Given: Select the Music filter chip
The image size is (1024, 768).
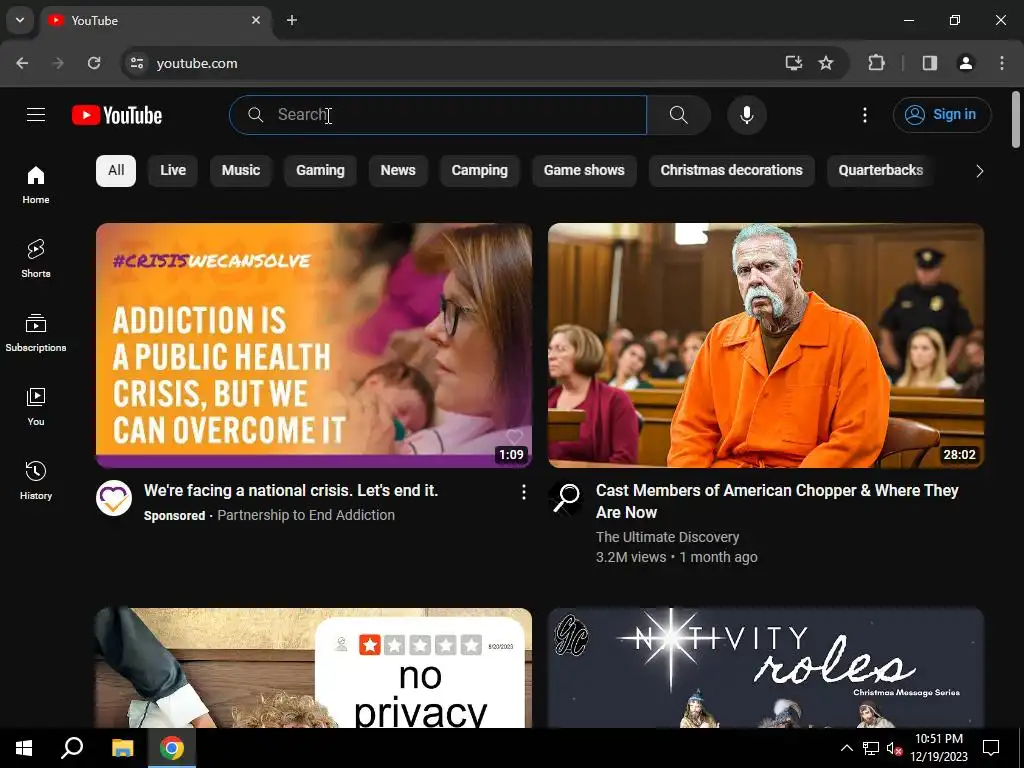Looking at the screenshot, I should (241, 170).
